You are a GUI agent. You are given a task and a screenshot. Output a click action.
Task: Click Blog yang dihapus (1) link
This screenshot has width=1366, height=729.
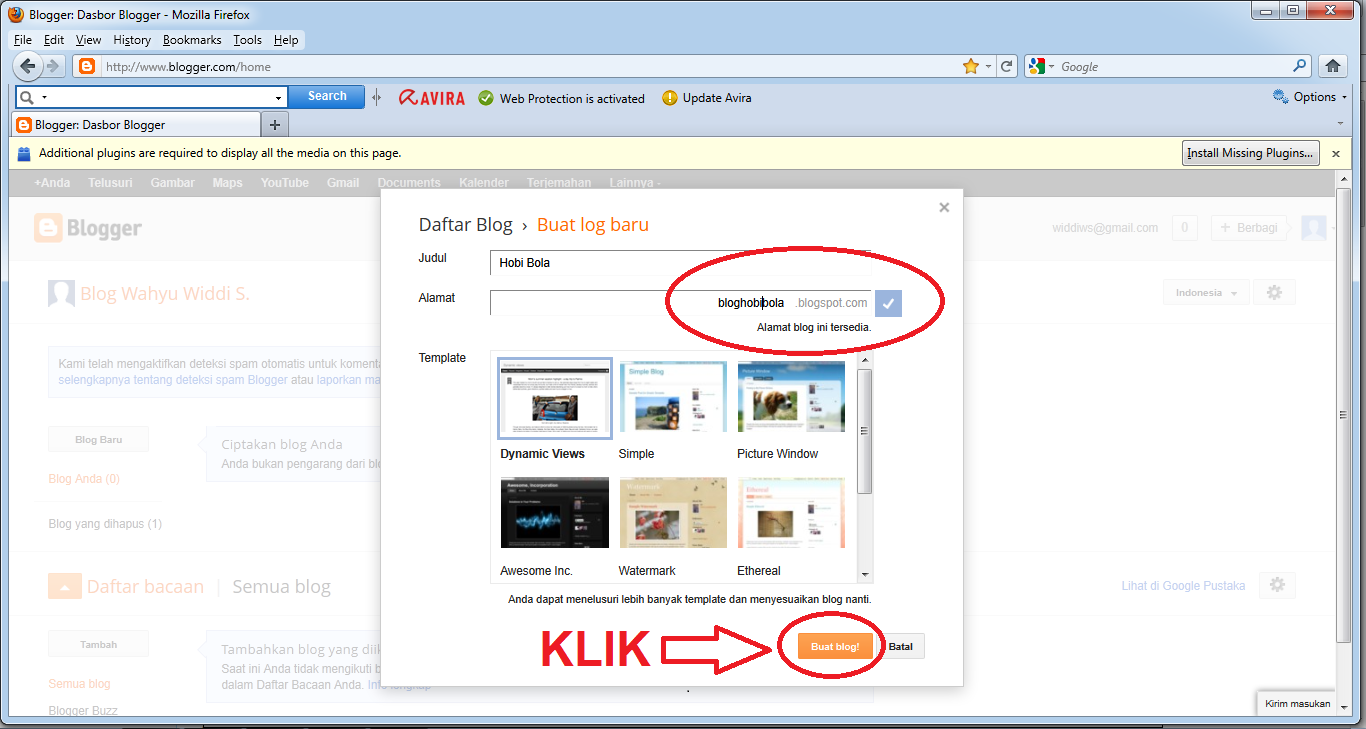[105, 524]
